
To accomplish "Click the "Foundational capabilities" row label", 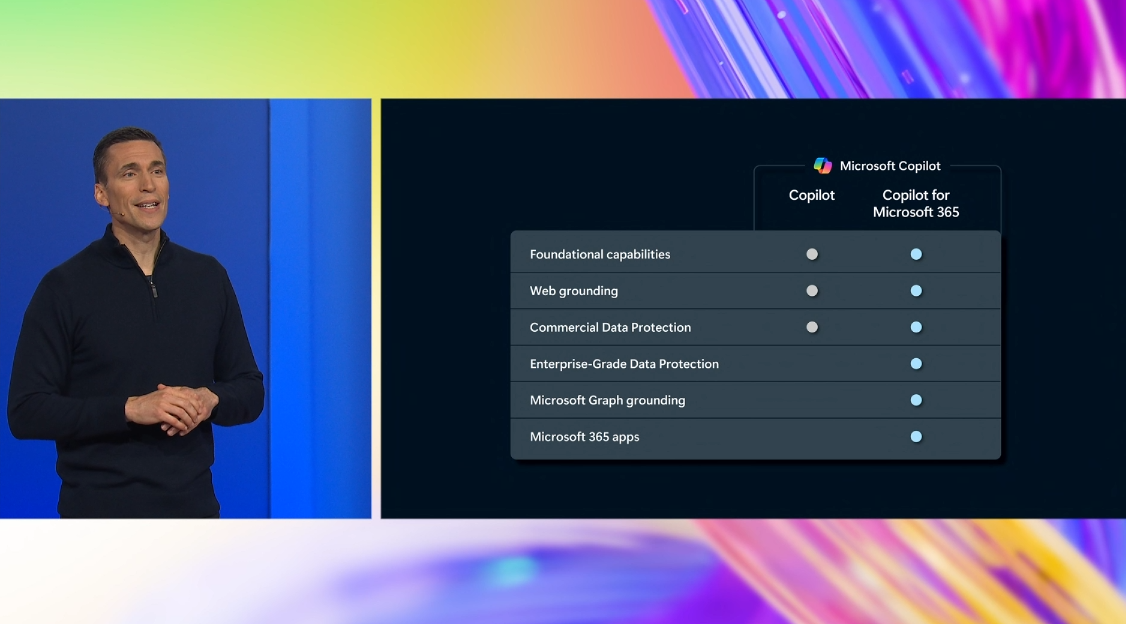I will (x=600, y=254).
